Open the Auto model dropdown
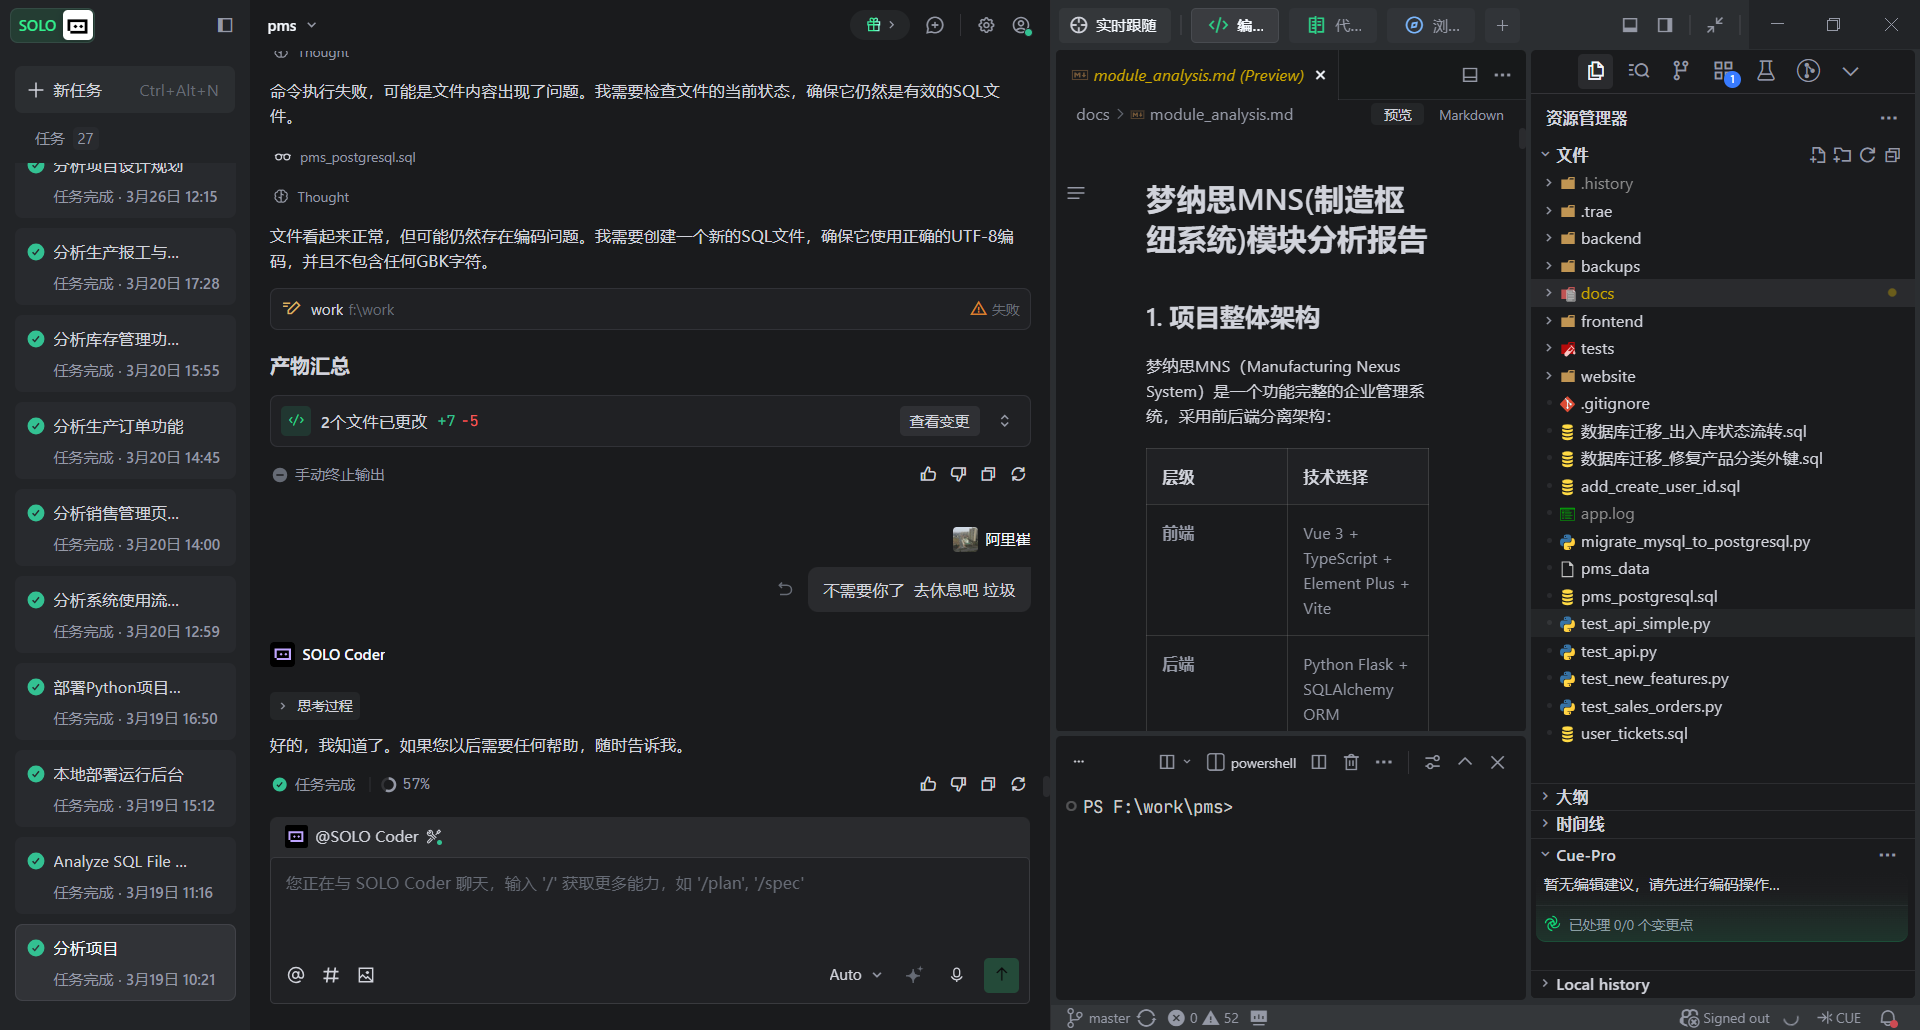Viewport: 1920px width, 1030px height. pyautogui.click(x=856, y=975)
